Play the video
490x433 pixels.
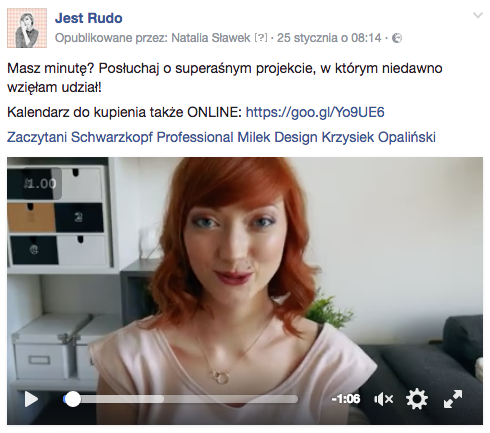tap(31, 399)
